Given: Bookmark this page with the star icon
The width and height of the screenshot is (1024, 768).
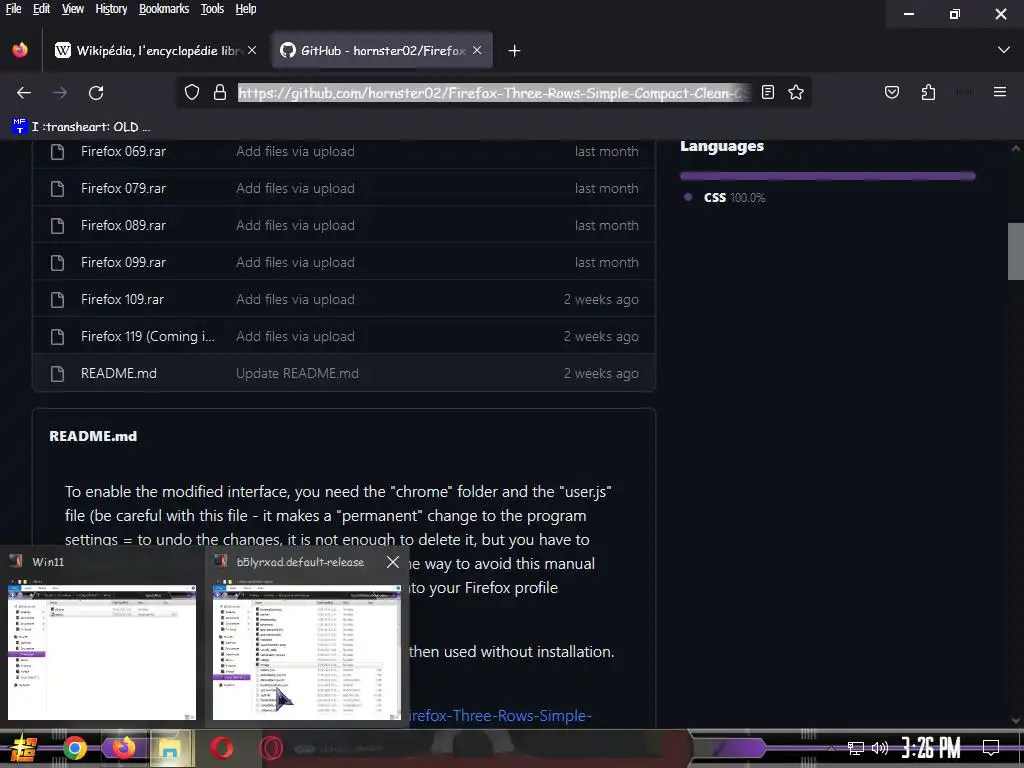Looking at the screenshot, I should tap(795, 93).
